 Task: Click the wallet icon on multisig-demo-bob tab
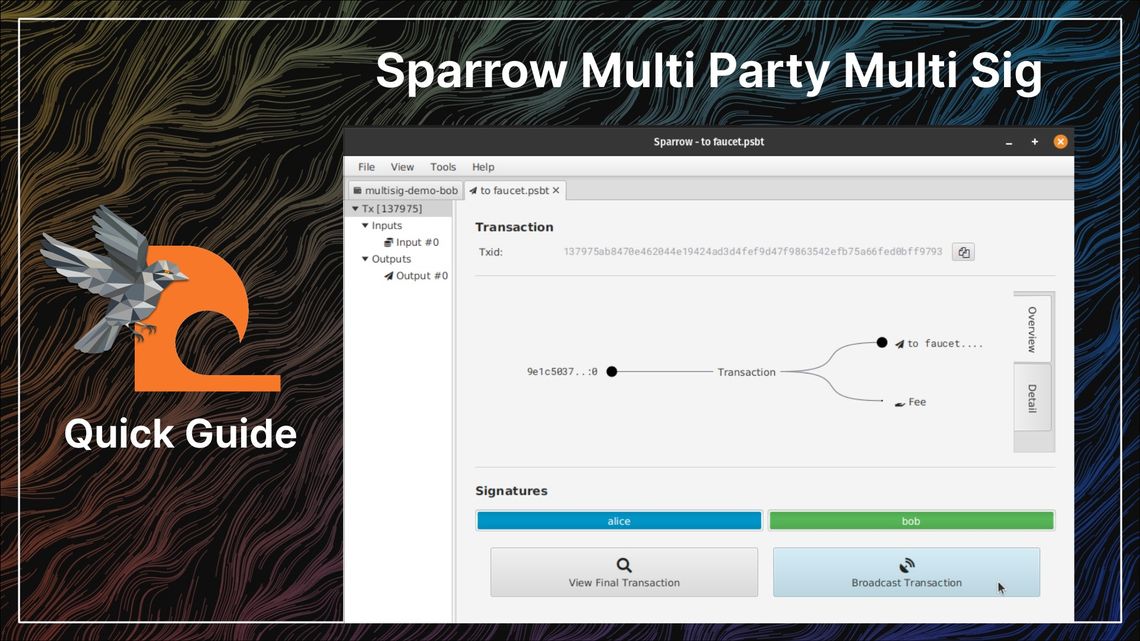pyautogui.click(x=357, y=190)
